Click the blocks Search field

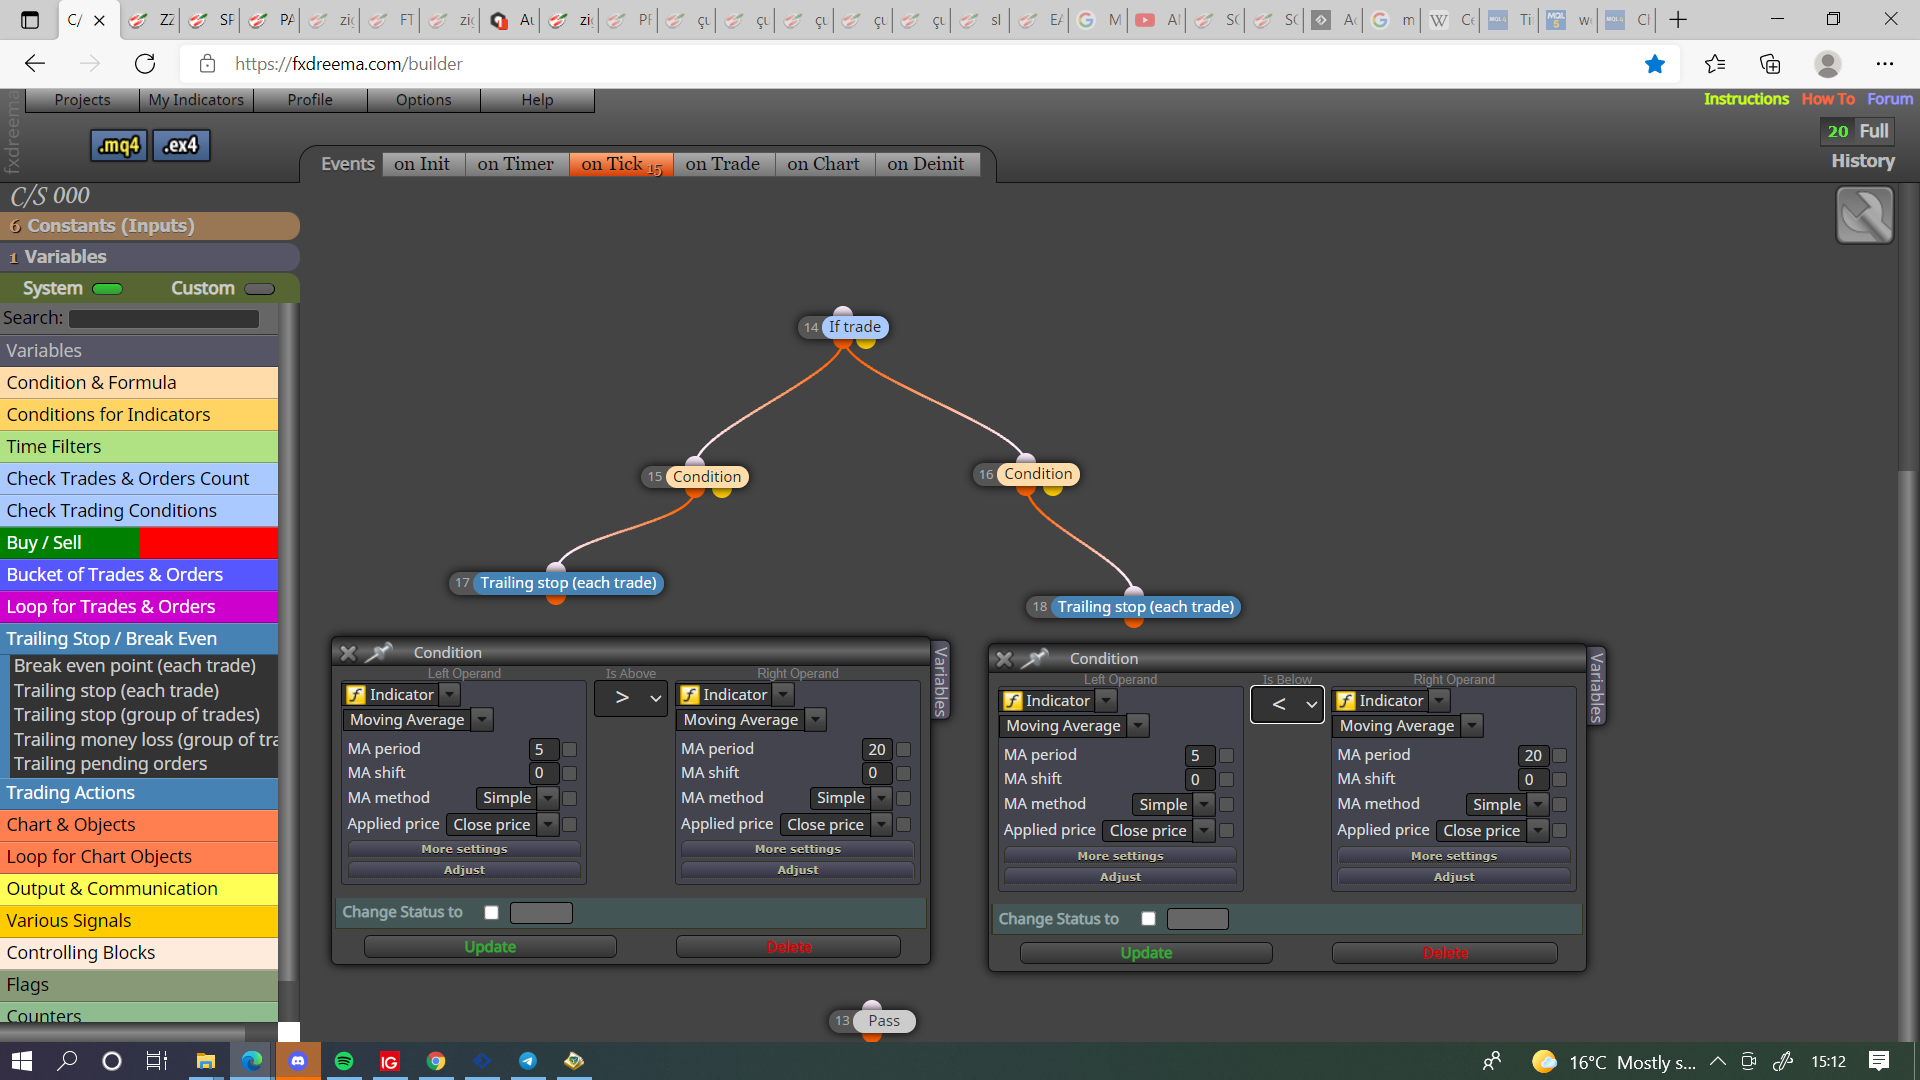tap(164, 319)
